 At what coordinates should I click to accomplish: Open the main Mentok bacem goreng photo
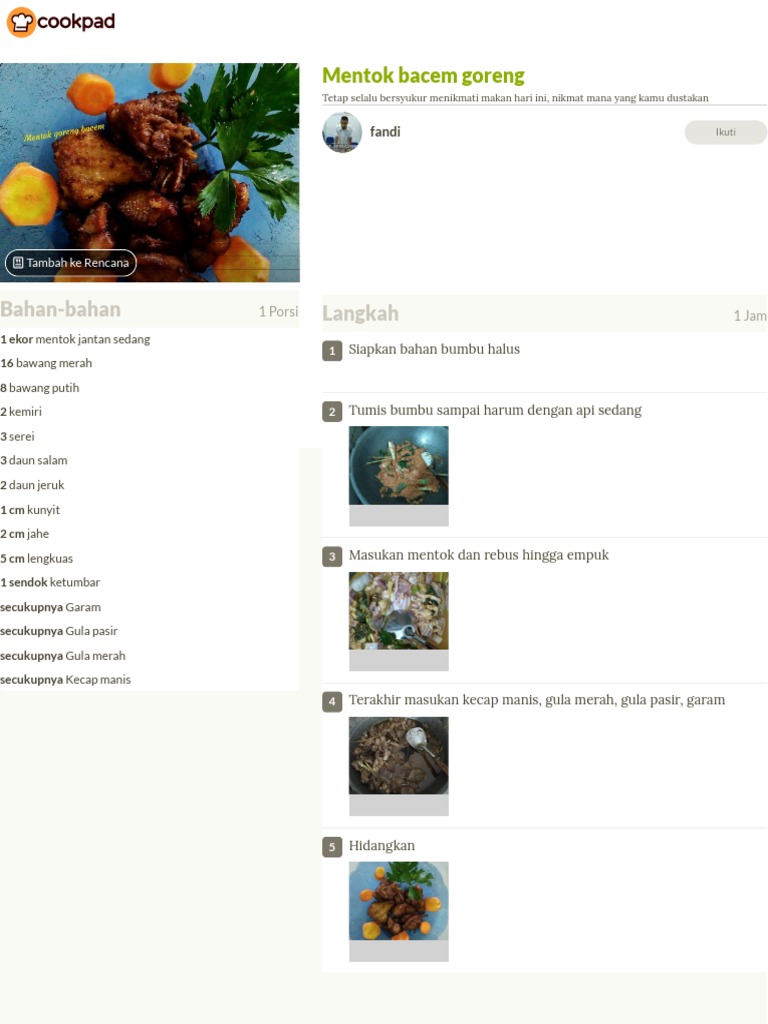[x=150, y=172]
